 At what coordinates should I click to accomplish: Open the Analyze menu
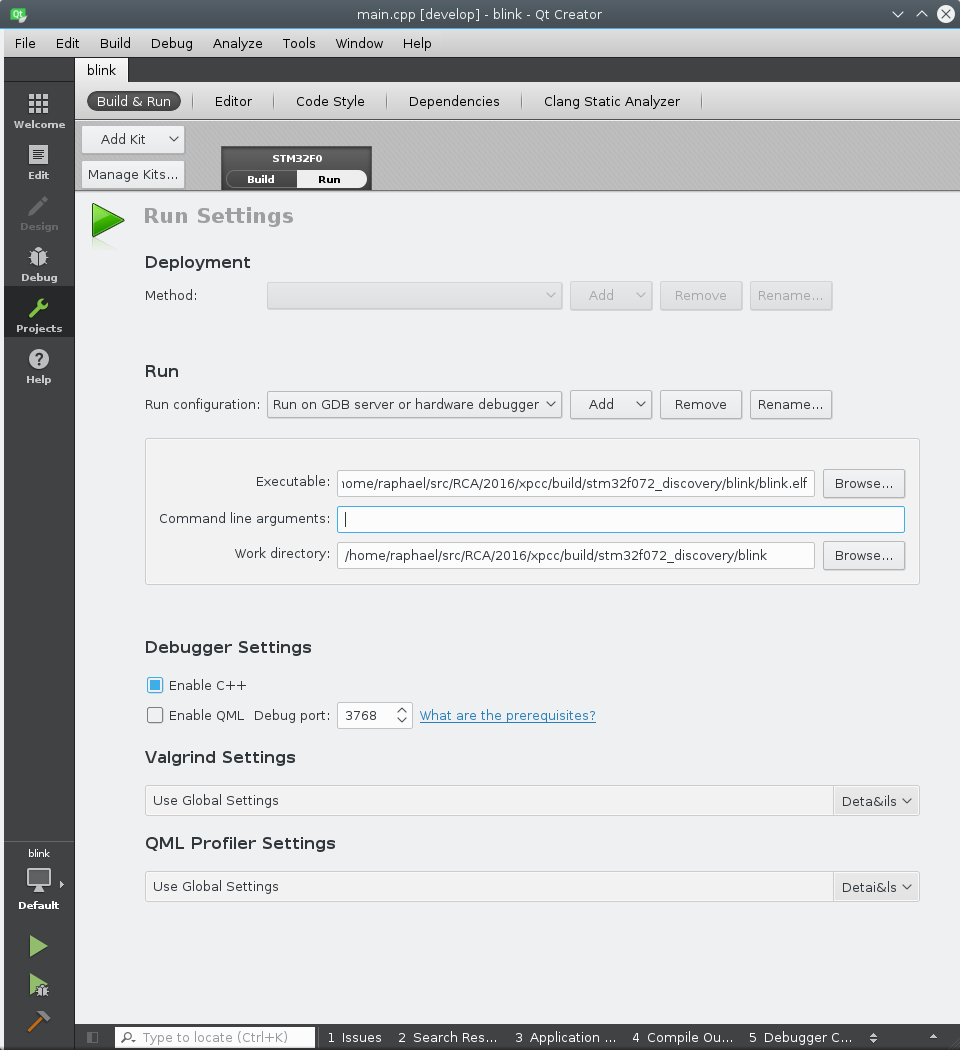click(x=238, y=44)
